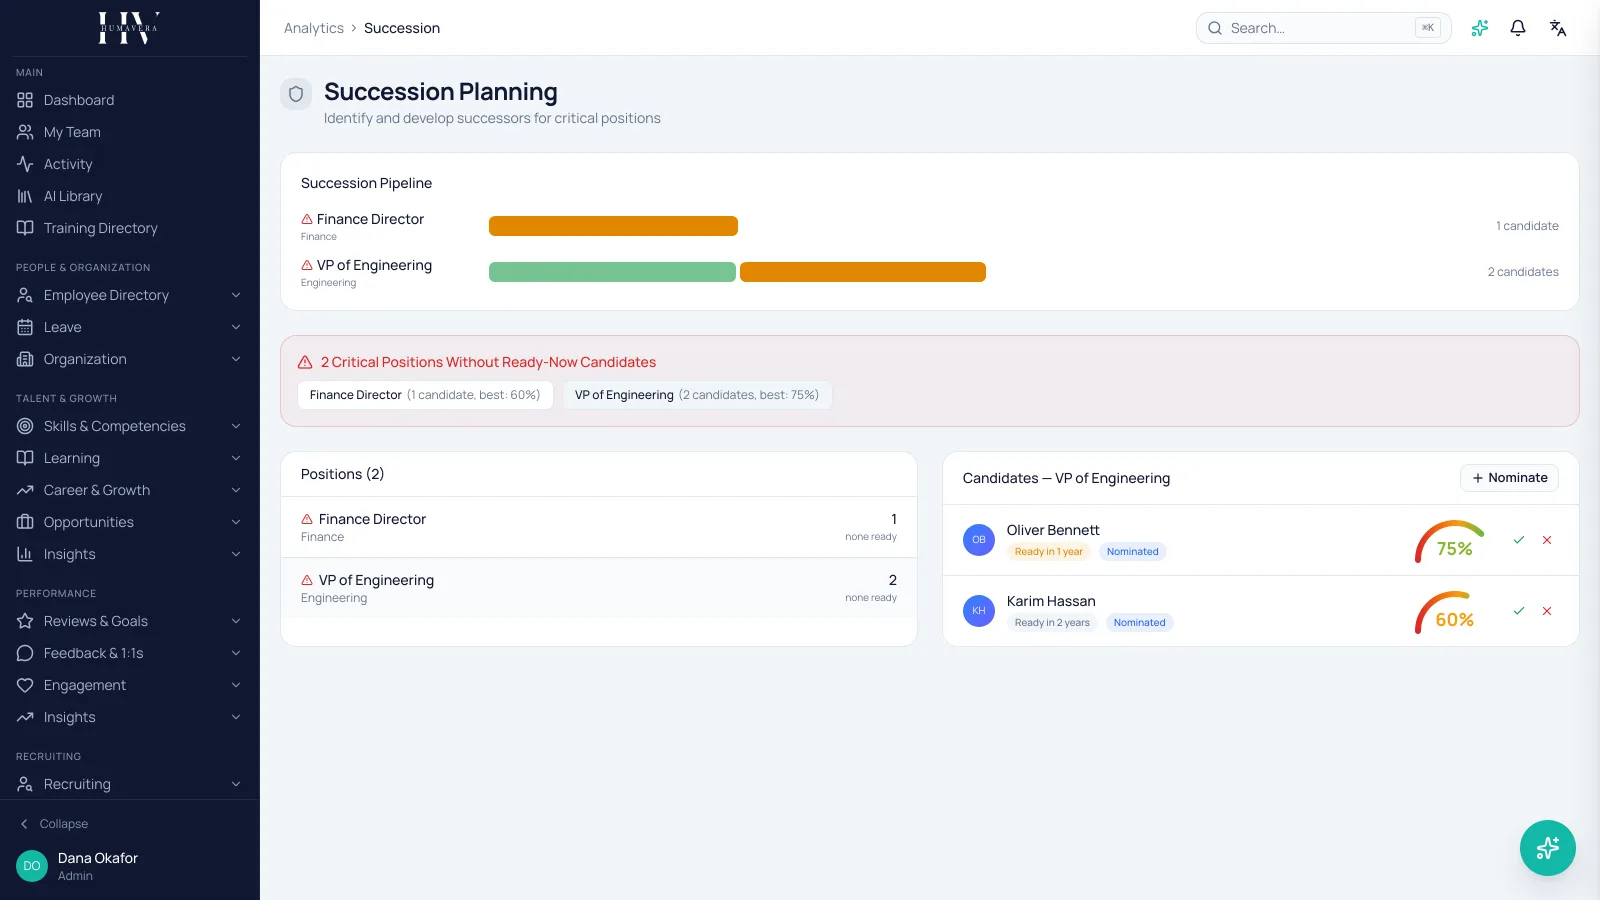Open the floating AI assistant button

click(1548, 848)
